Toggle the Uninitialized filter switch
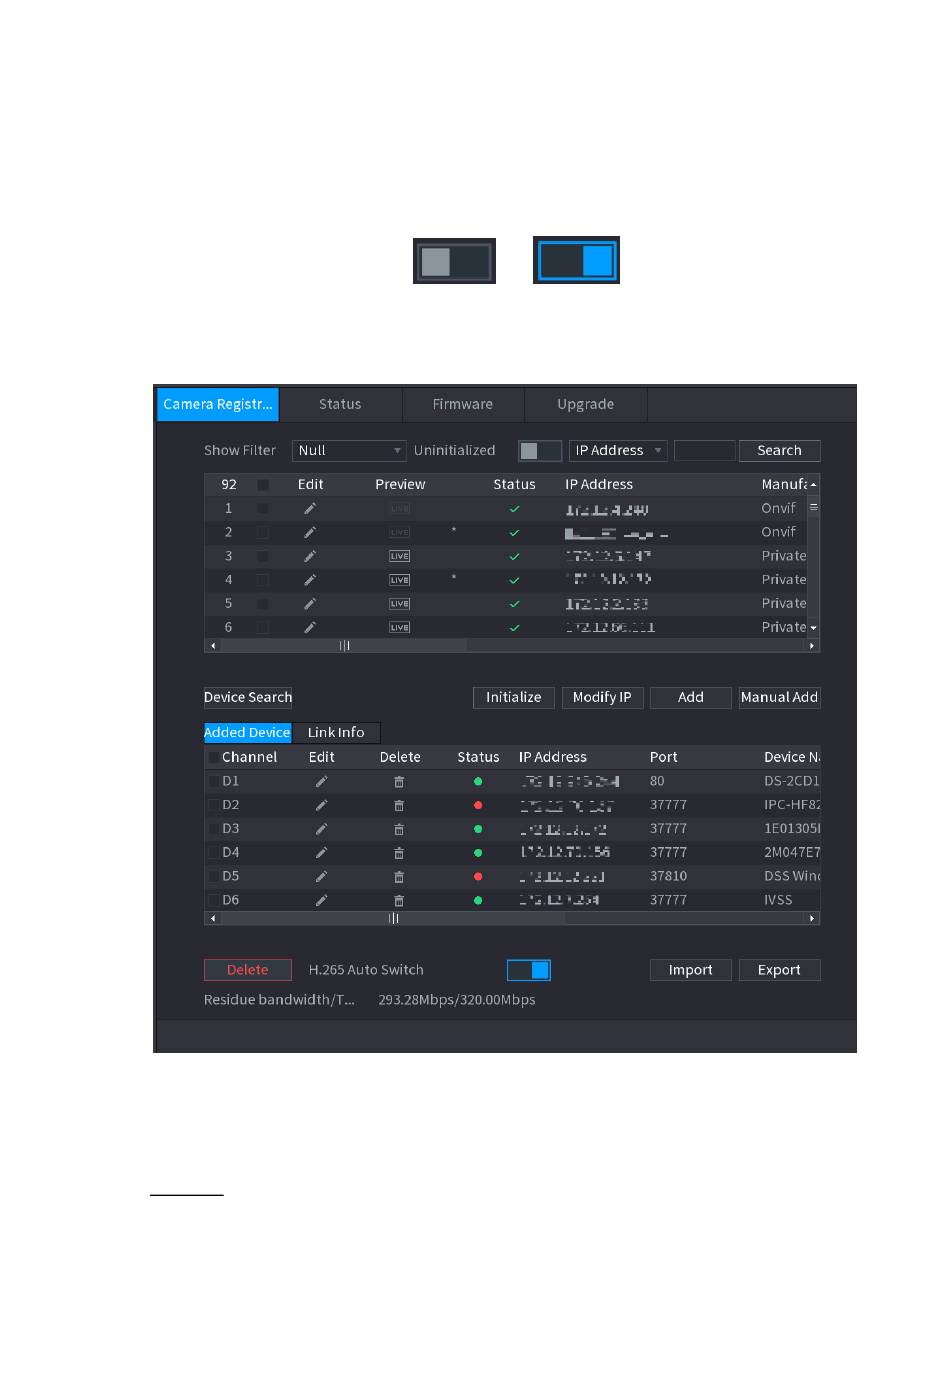Image resolution: width=950 pixels, height=1387 pixels. [x=540, y=451]
